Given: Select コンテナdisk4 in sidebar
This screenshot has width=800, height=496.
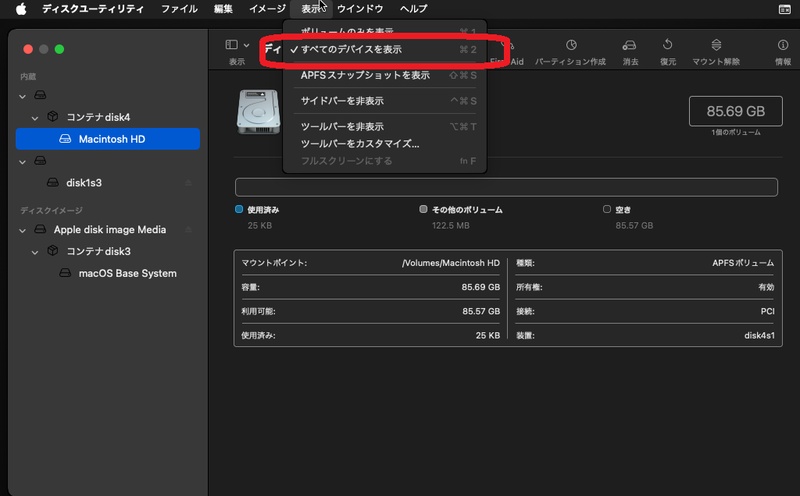Looking at the screenshot, I should click(98, 117).
